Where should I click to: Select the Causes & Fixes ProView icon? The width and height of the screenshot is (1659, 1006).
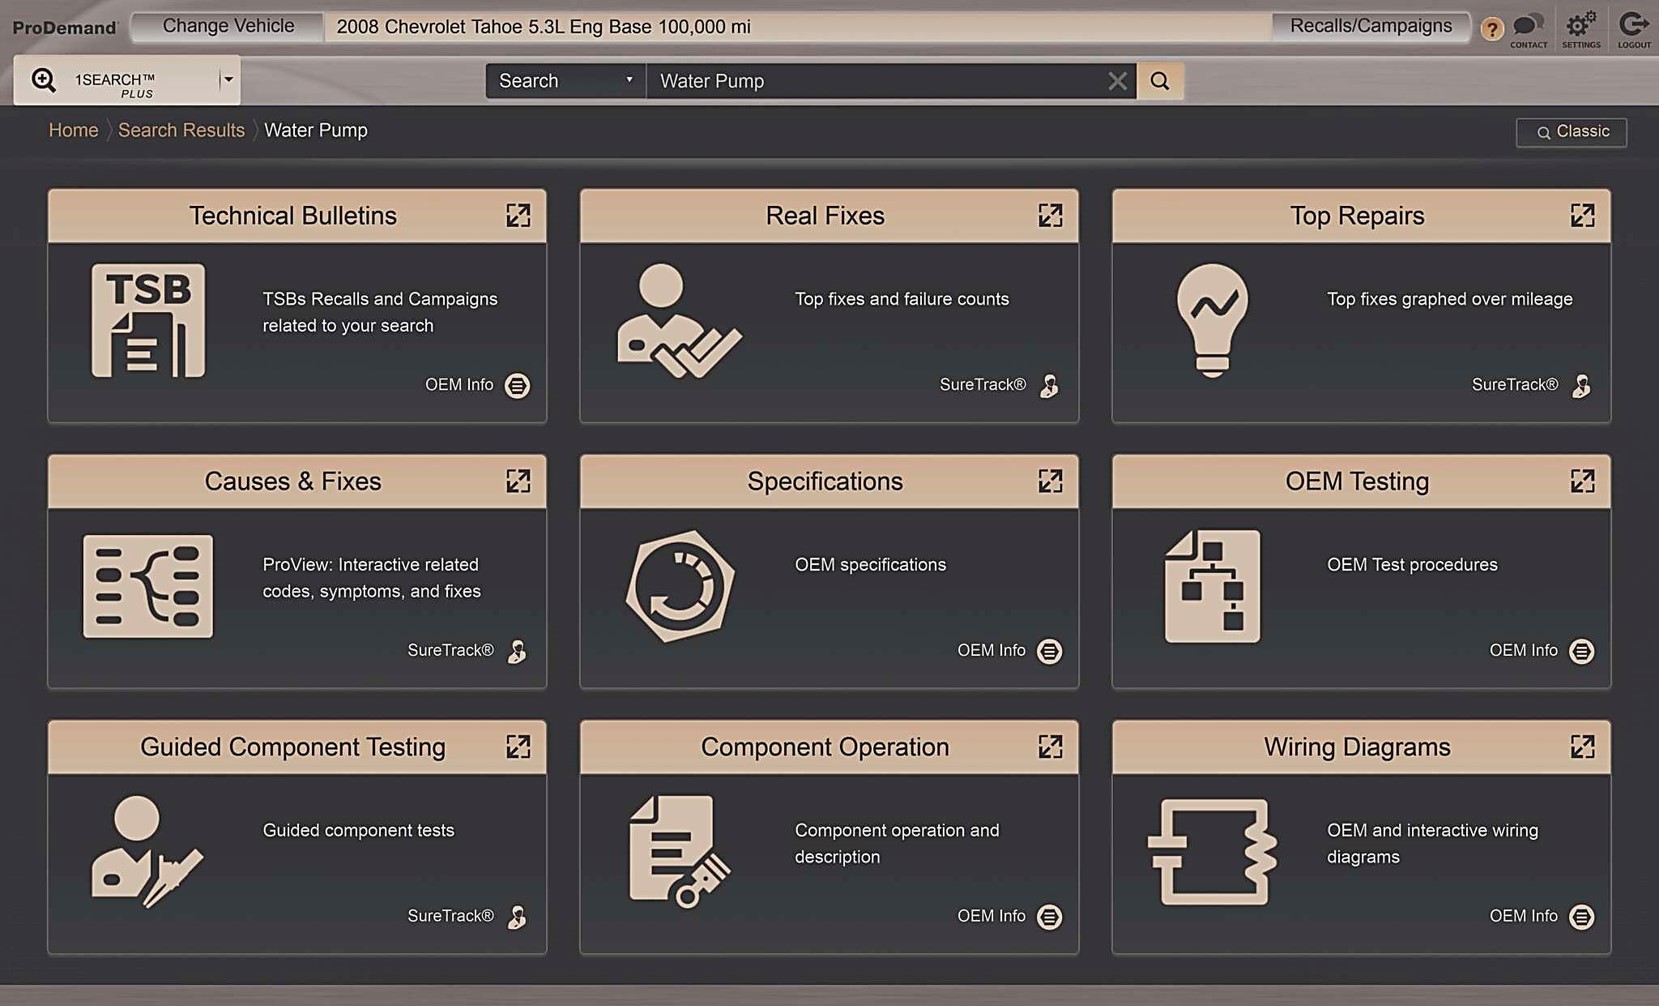[148, 586]
